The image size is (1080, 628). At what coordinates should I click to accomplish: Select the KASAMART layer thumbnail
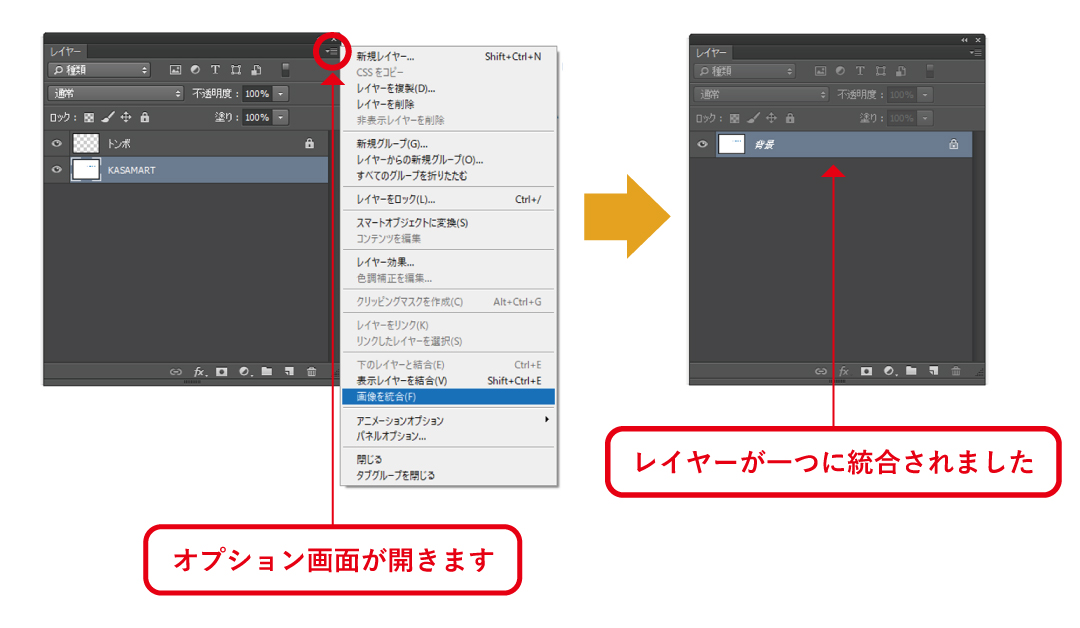coord(86,170)
